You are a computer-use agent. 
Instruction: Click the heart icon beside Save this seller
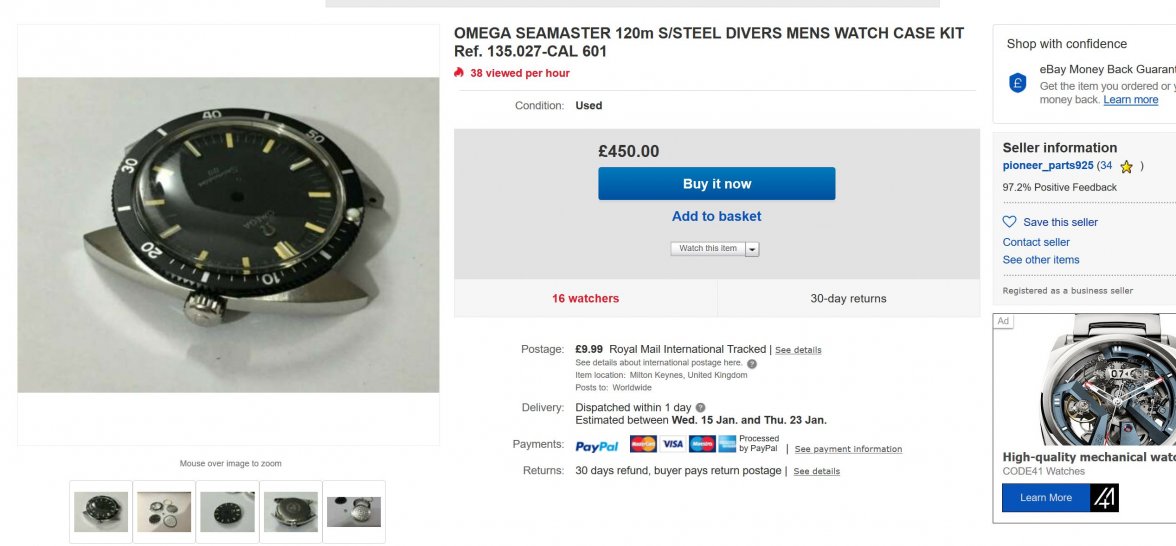point(1010,222)
